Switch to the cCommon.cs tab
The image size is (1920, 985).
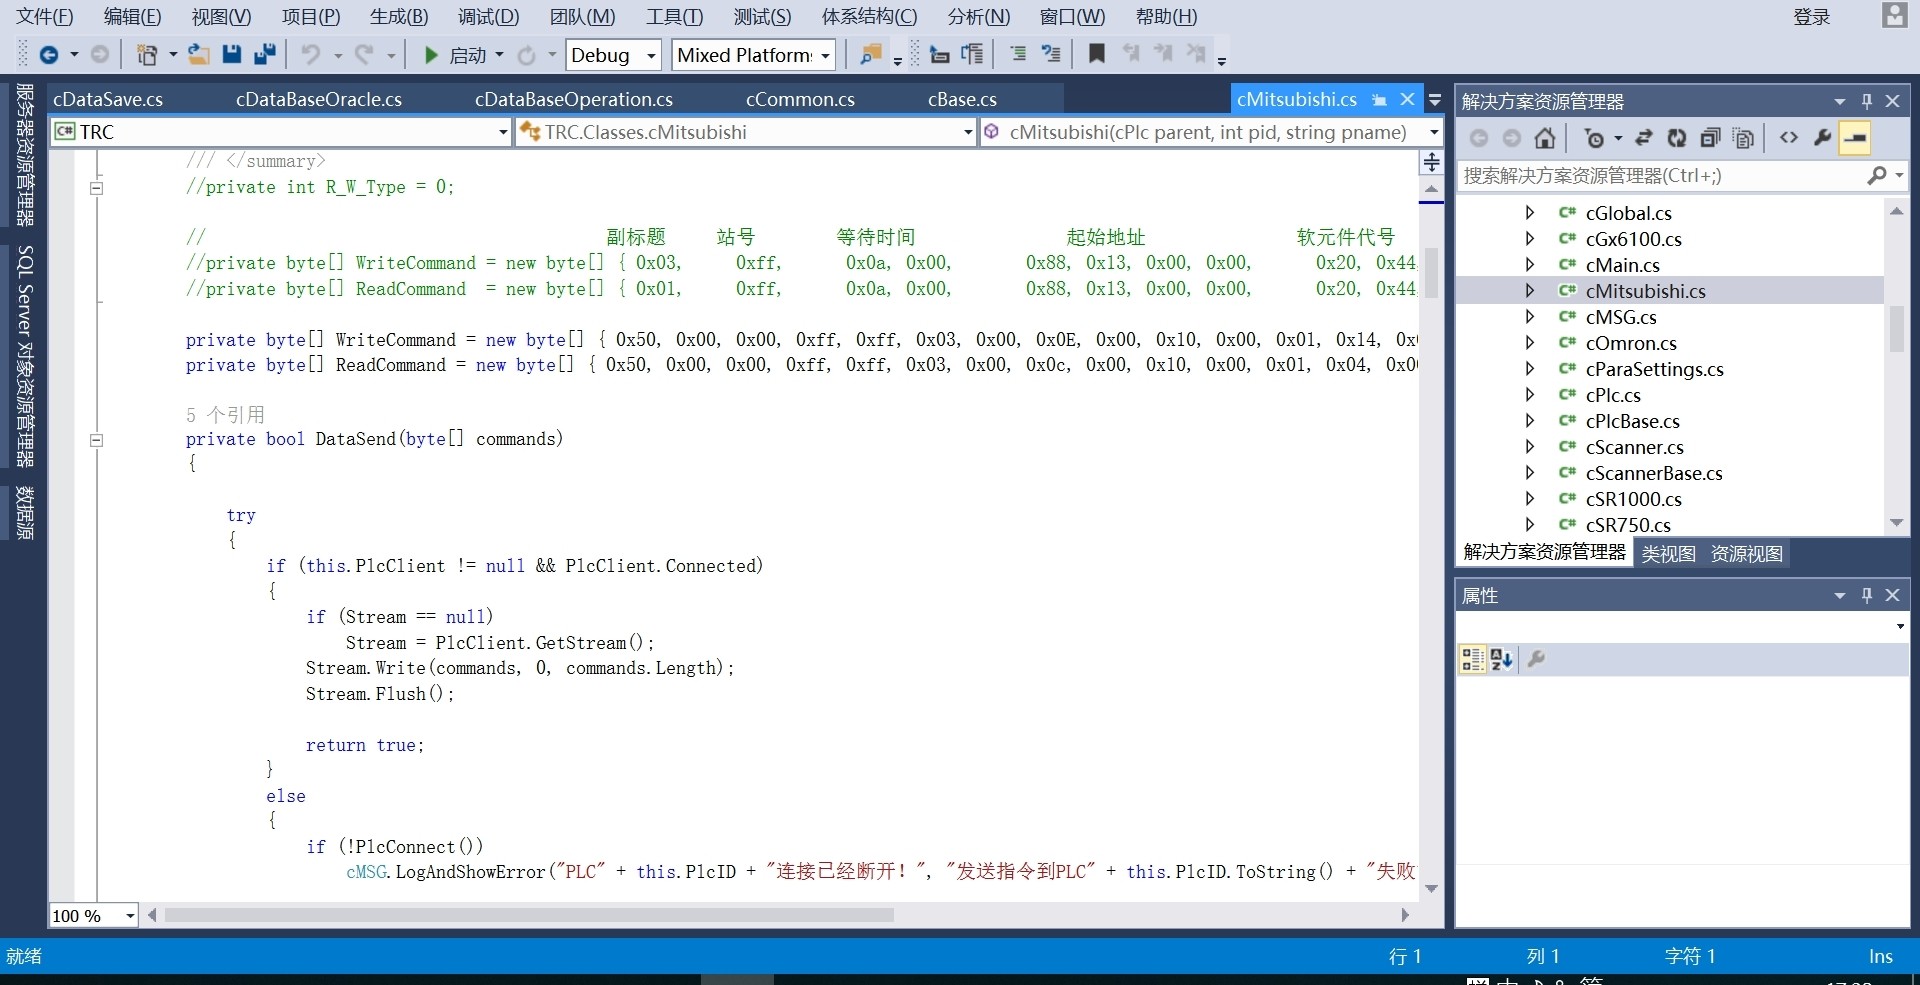(800, 99)
